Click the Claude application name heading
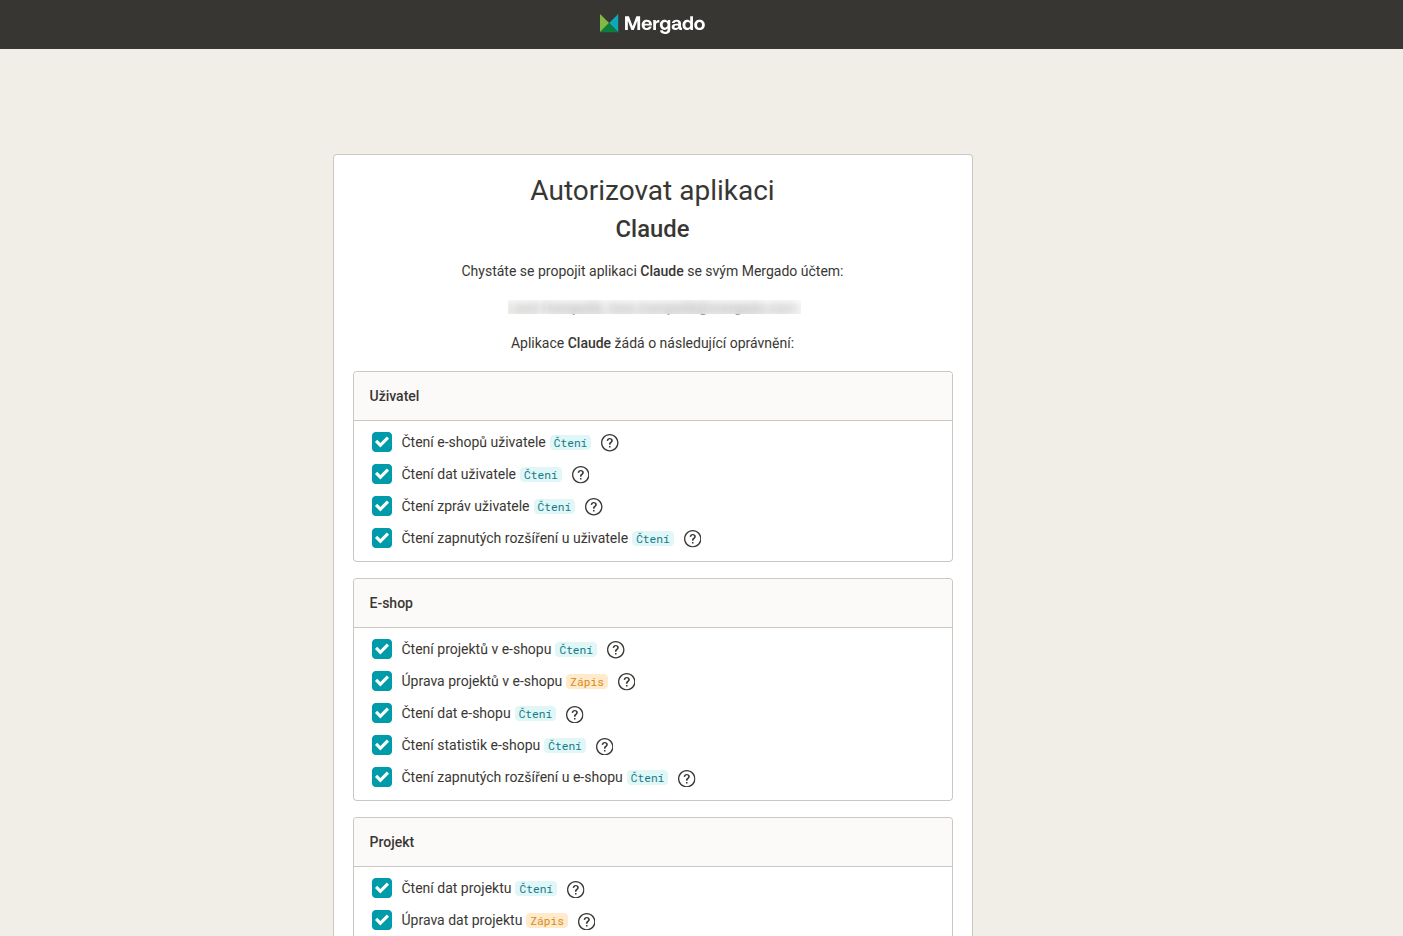The image size is (1403, 936). 652,229
